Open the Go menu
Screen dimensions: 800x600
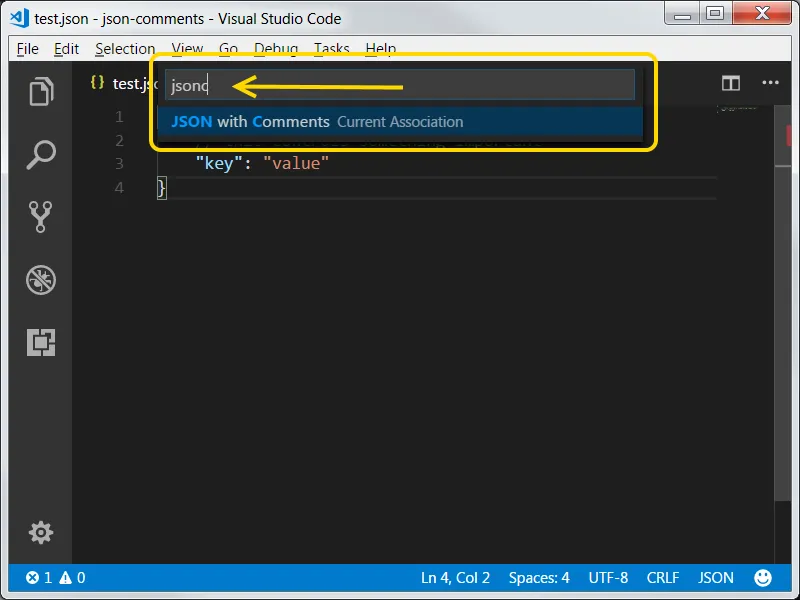(229, 48)
